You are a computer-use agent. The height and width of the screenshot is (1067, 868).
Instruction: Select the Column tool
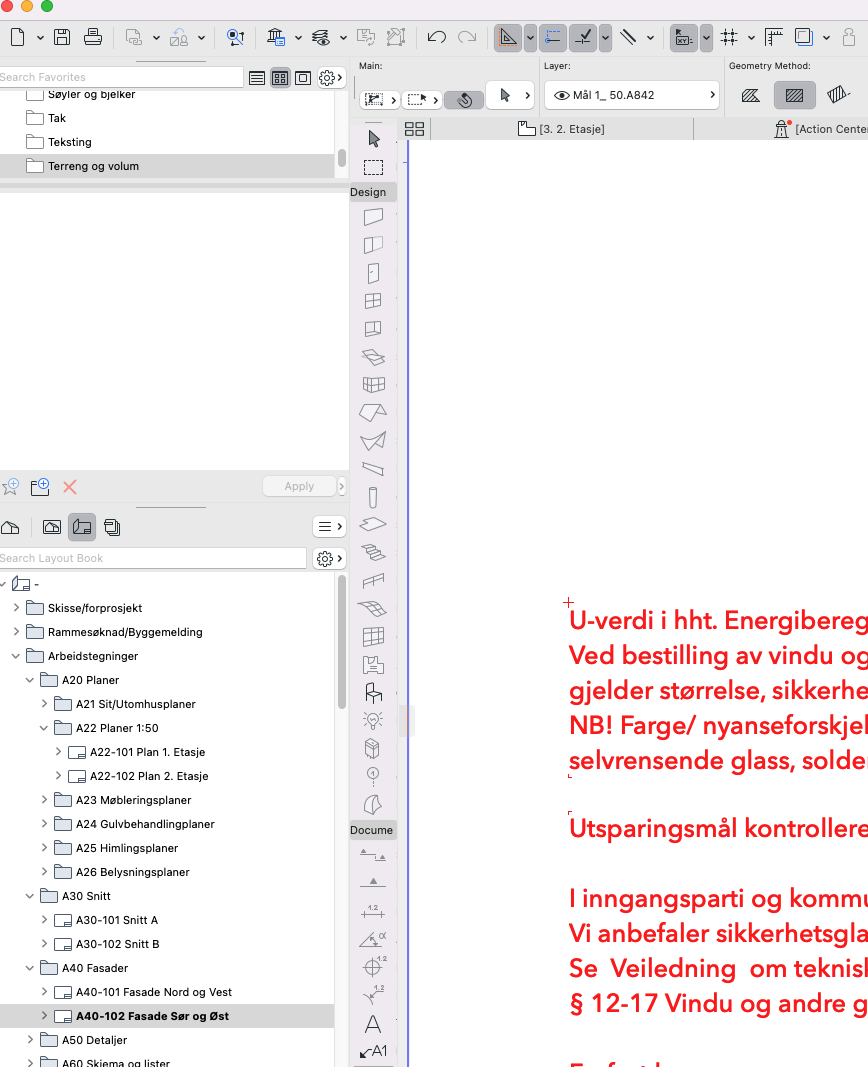point(373,496)
